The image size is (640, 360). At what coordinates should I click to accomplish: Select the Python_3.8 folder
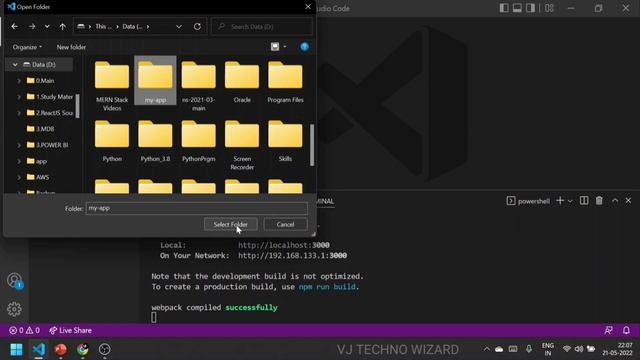(155, 141)
